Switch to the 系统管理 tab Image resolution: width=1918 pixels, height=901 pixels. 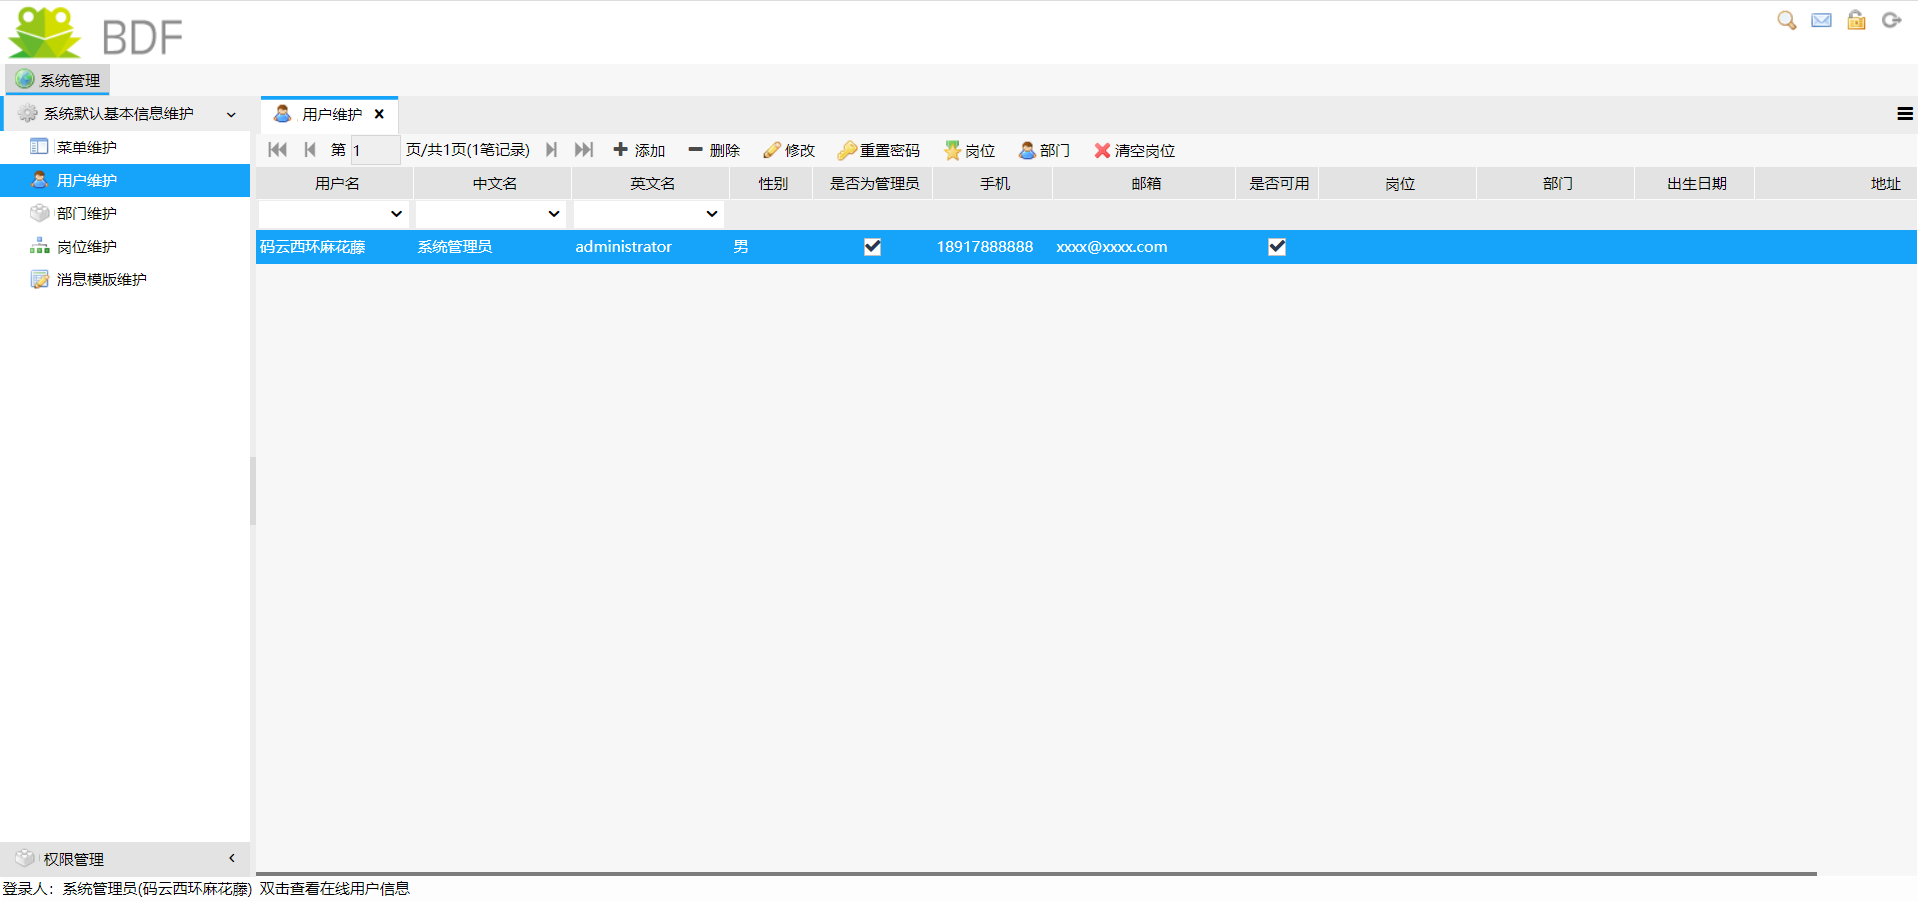pyautogui.click(x=57, y=79)
